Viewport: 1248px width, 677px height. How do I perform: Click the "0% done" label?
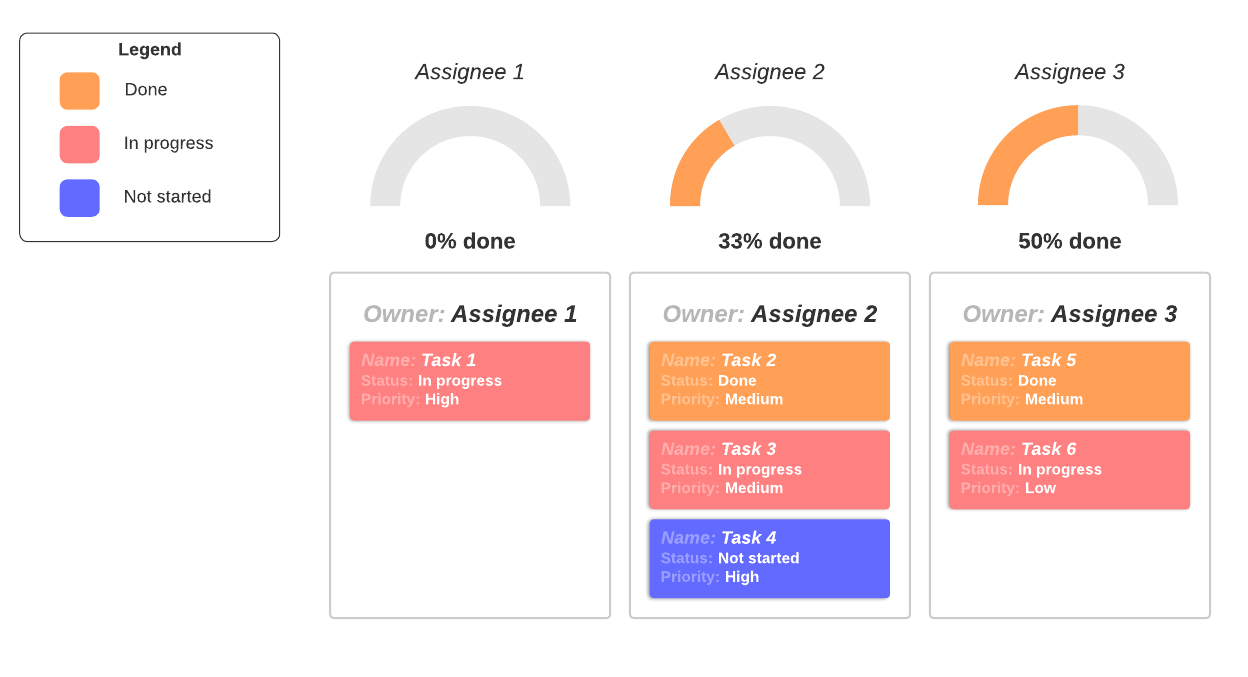coord(470,241)
